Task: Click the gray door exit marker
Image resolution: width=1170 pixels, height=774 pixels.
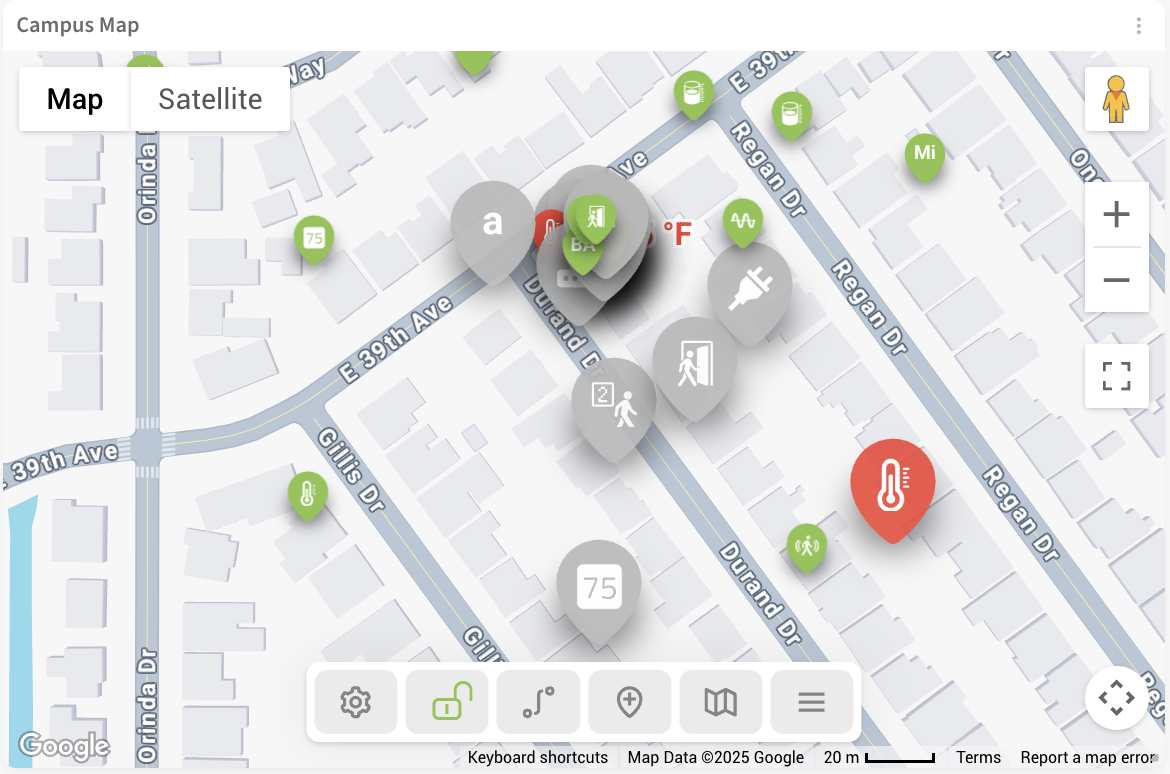Action: coord(695,363)
